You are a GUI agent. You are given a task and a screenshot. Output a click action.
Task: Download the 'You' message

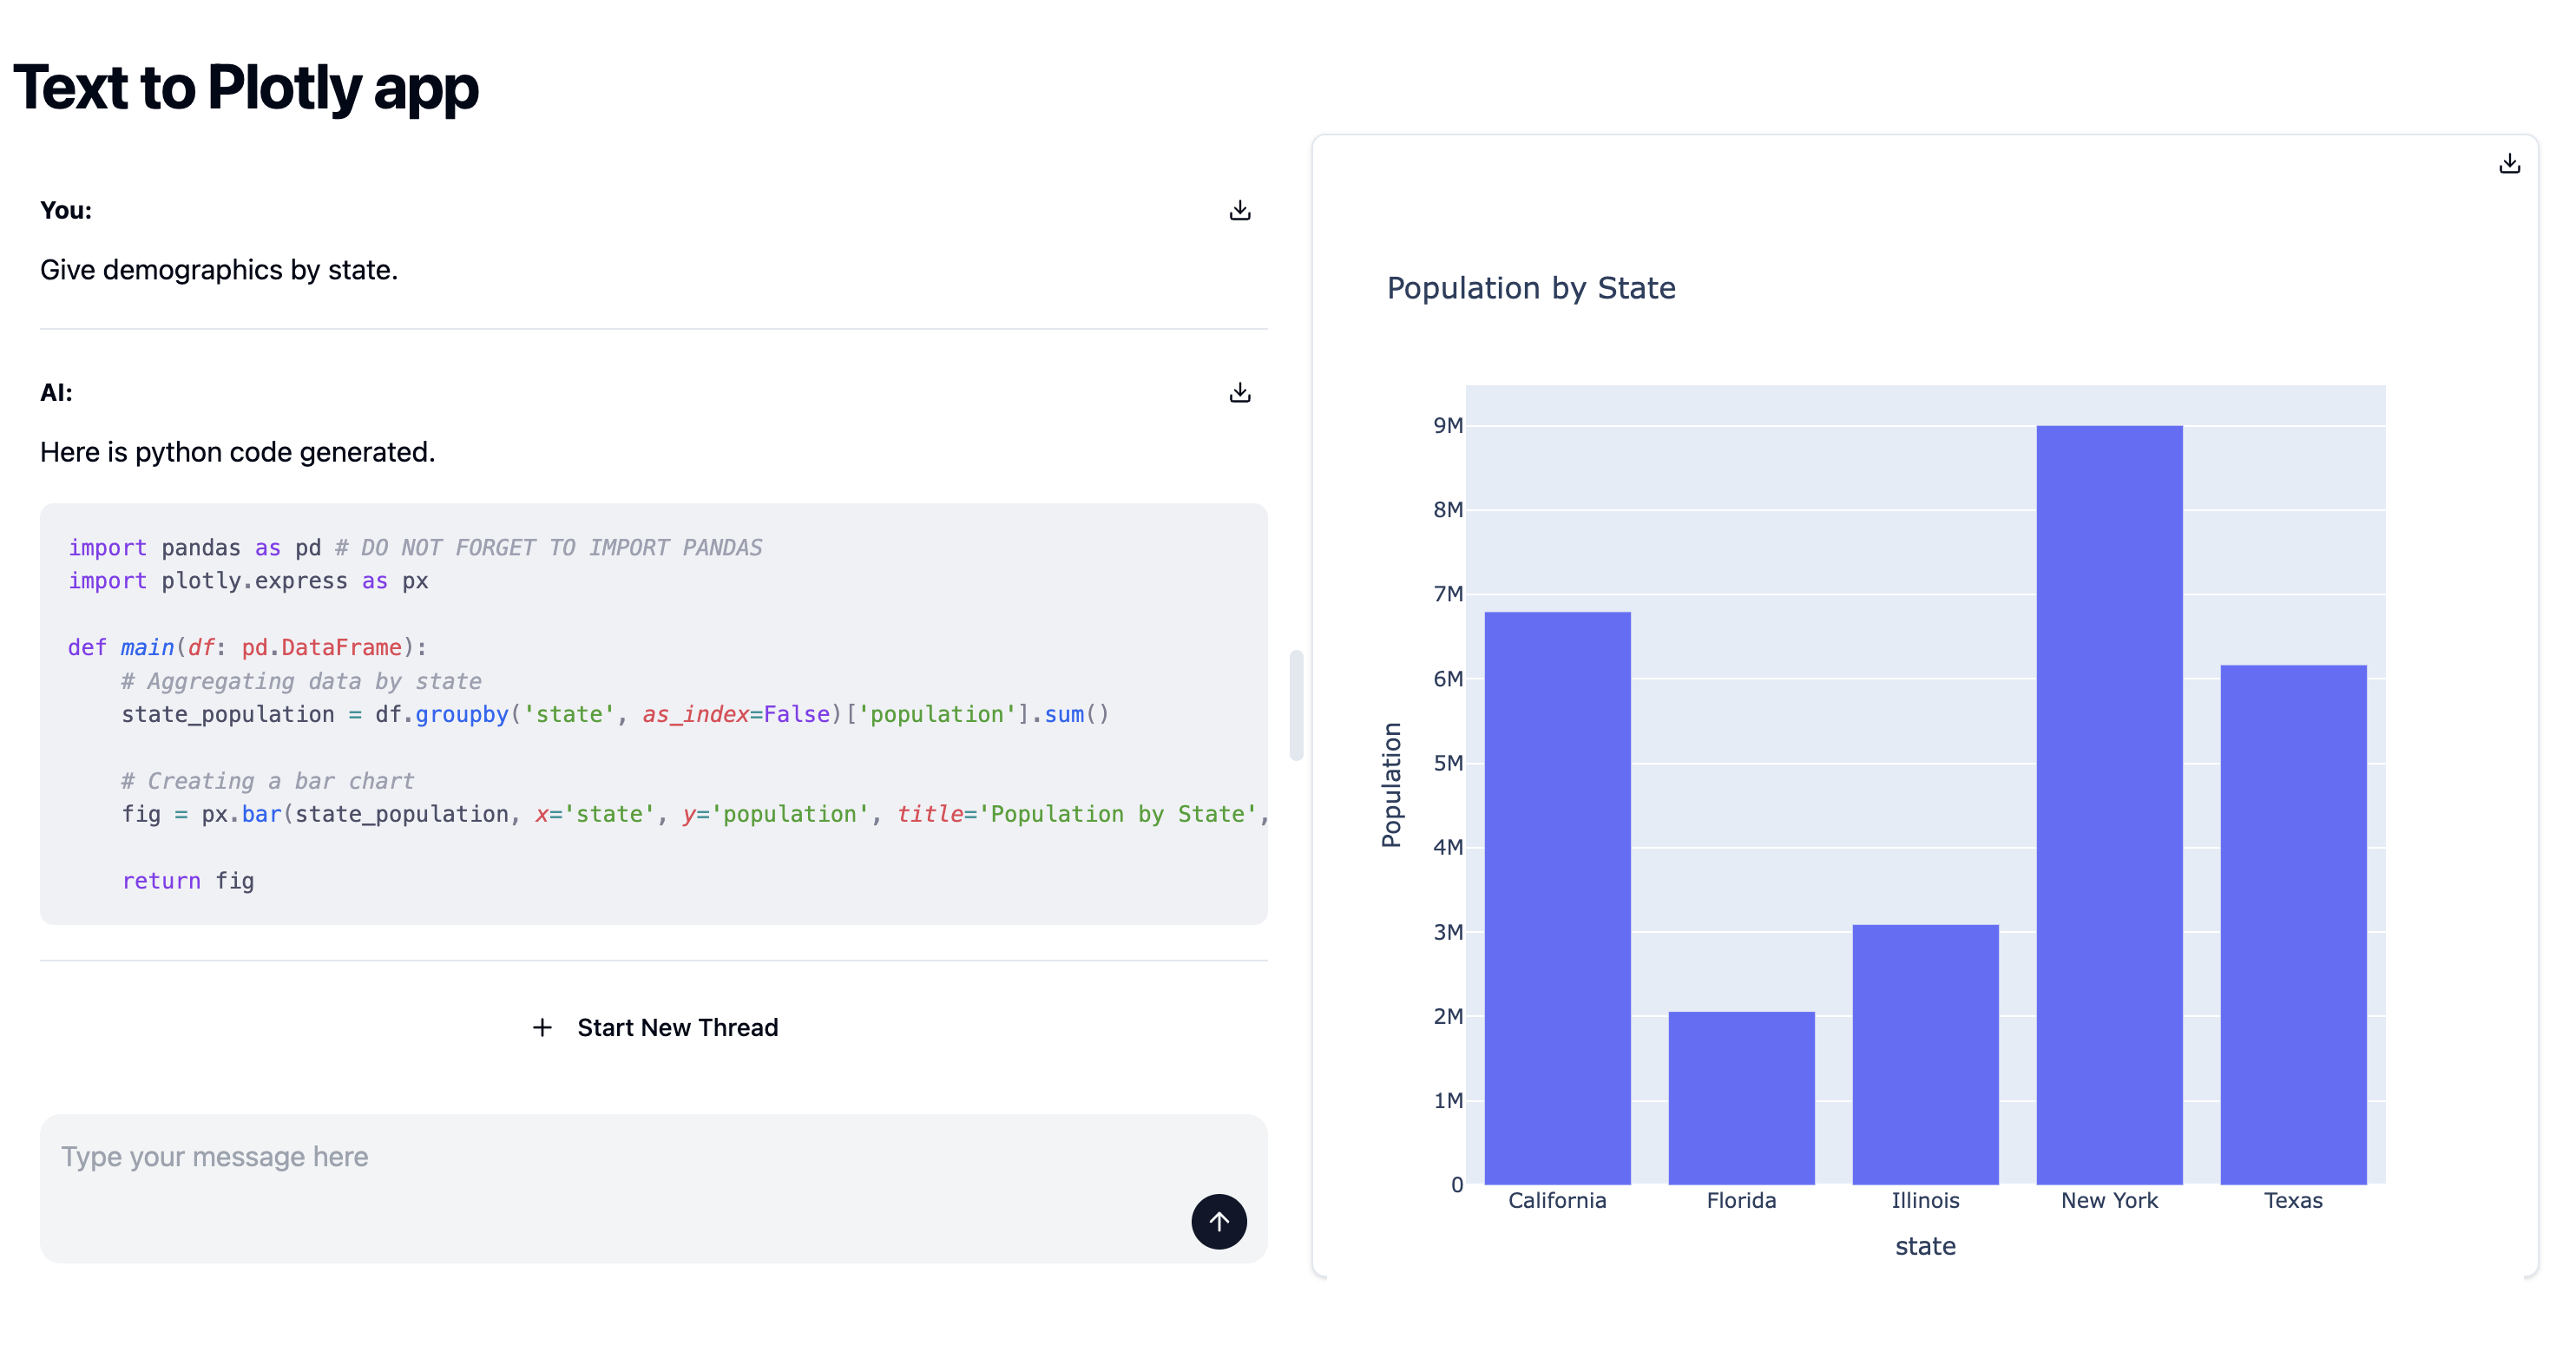tap(1239, 210)
